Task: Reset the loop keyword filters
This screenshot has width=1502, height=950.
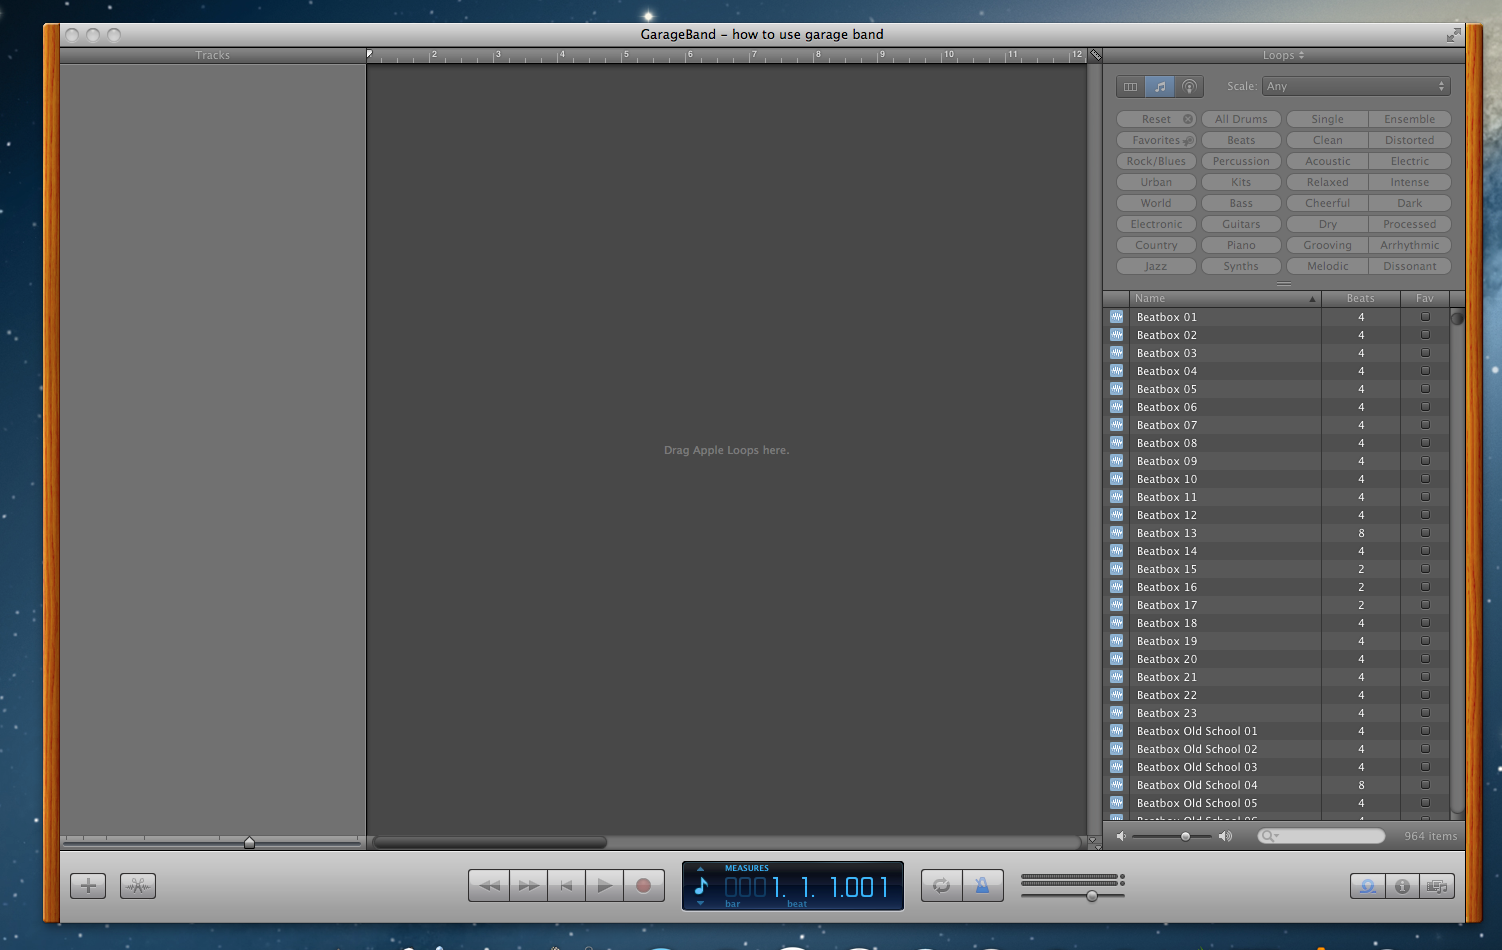Action: (1156, 119)
